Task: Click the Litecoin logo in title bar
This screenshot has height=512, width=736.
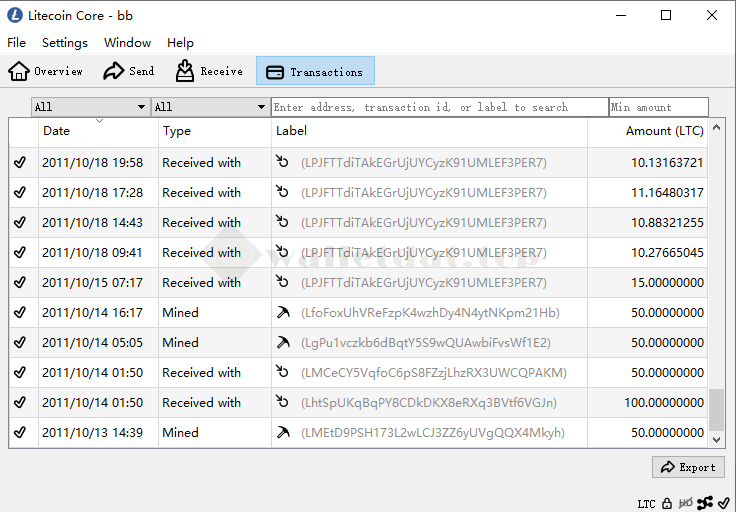Action: [15, 15]
